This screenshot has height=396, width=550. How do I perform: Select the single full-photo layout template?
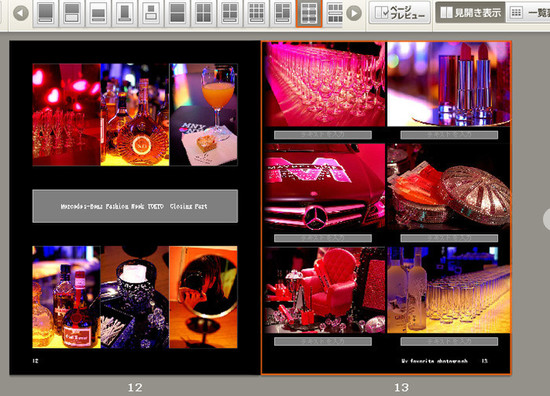click(x=46, y=13)
